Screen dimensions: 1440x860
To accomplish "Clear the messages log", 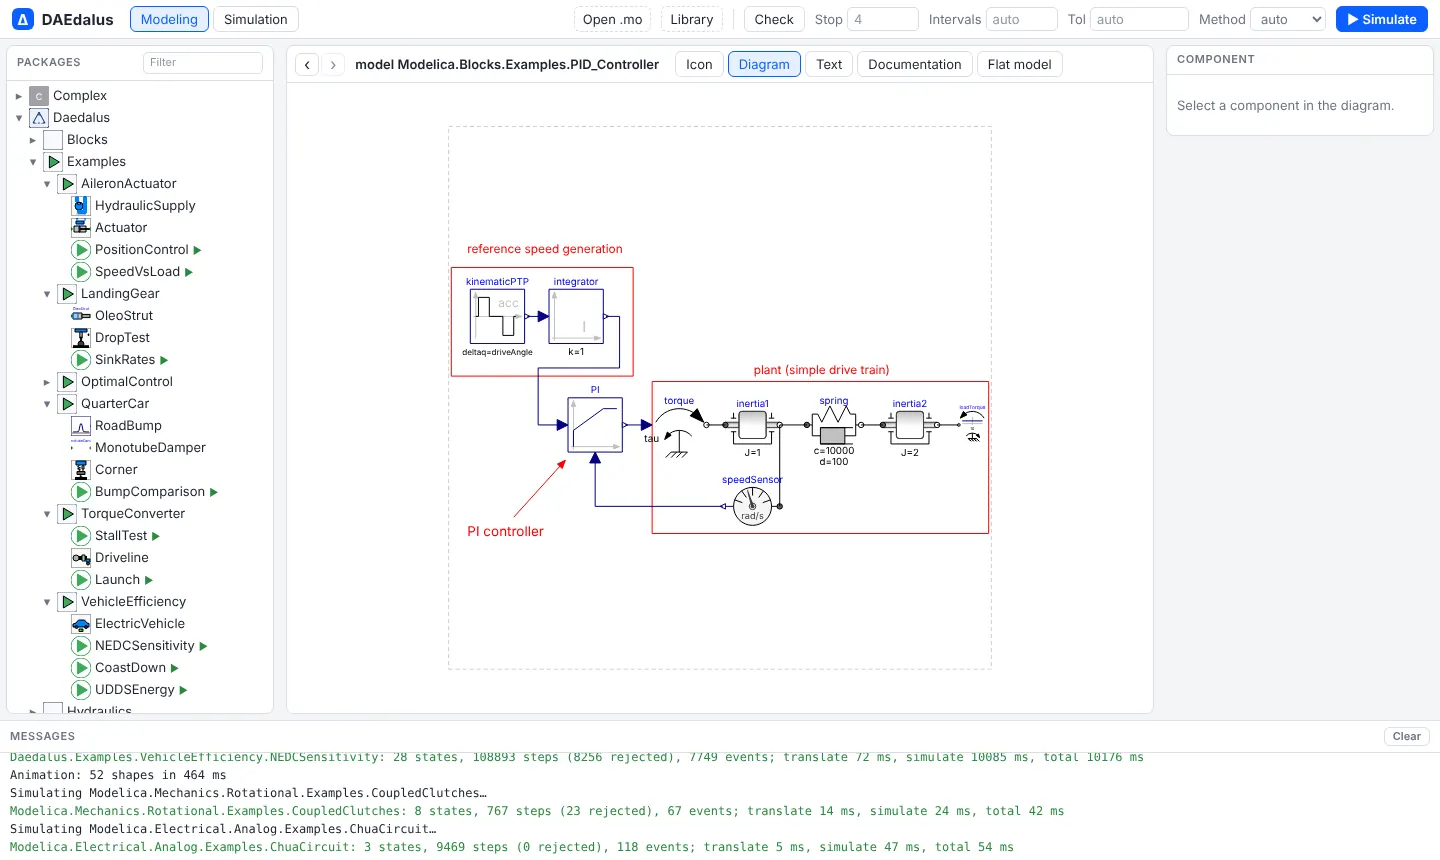I will [x=1407, y=736].
